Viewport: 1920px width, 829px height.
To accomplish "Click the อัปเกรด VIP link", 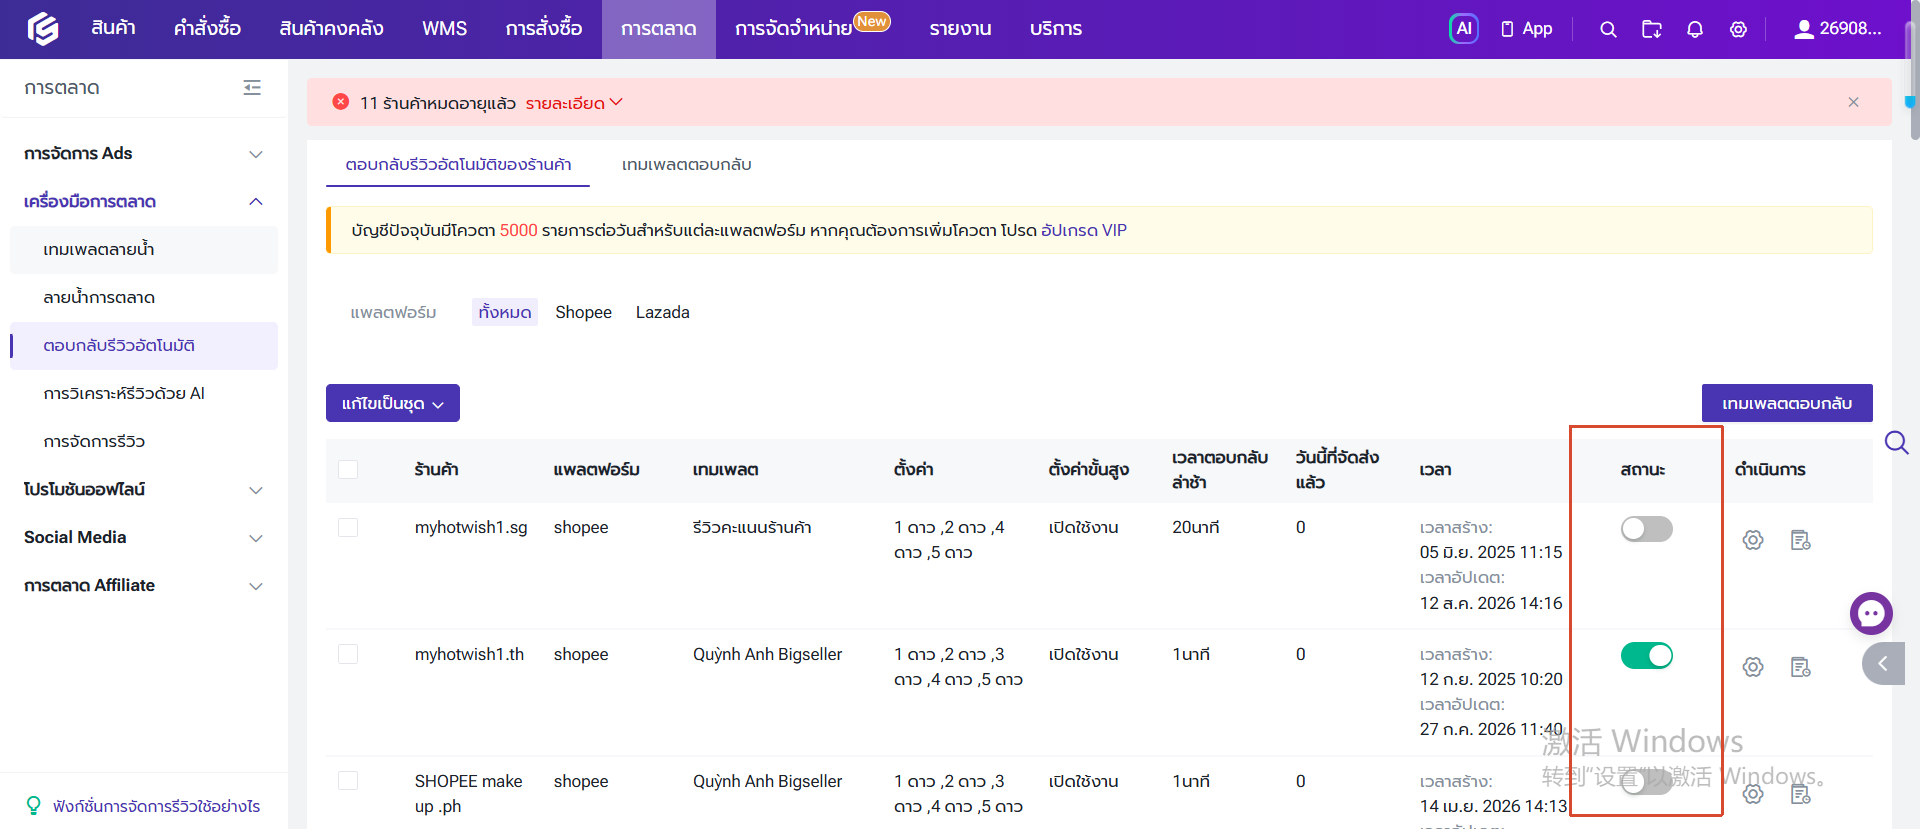I will point(1084,230).
